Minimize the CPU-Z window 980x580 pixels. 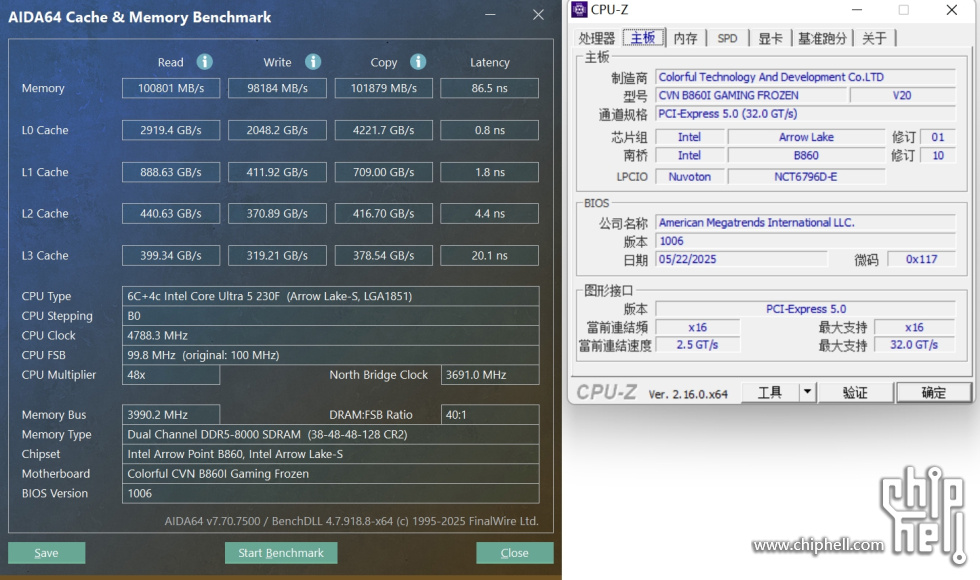857,9
